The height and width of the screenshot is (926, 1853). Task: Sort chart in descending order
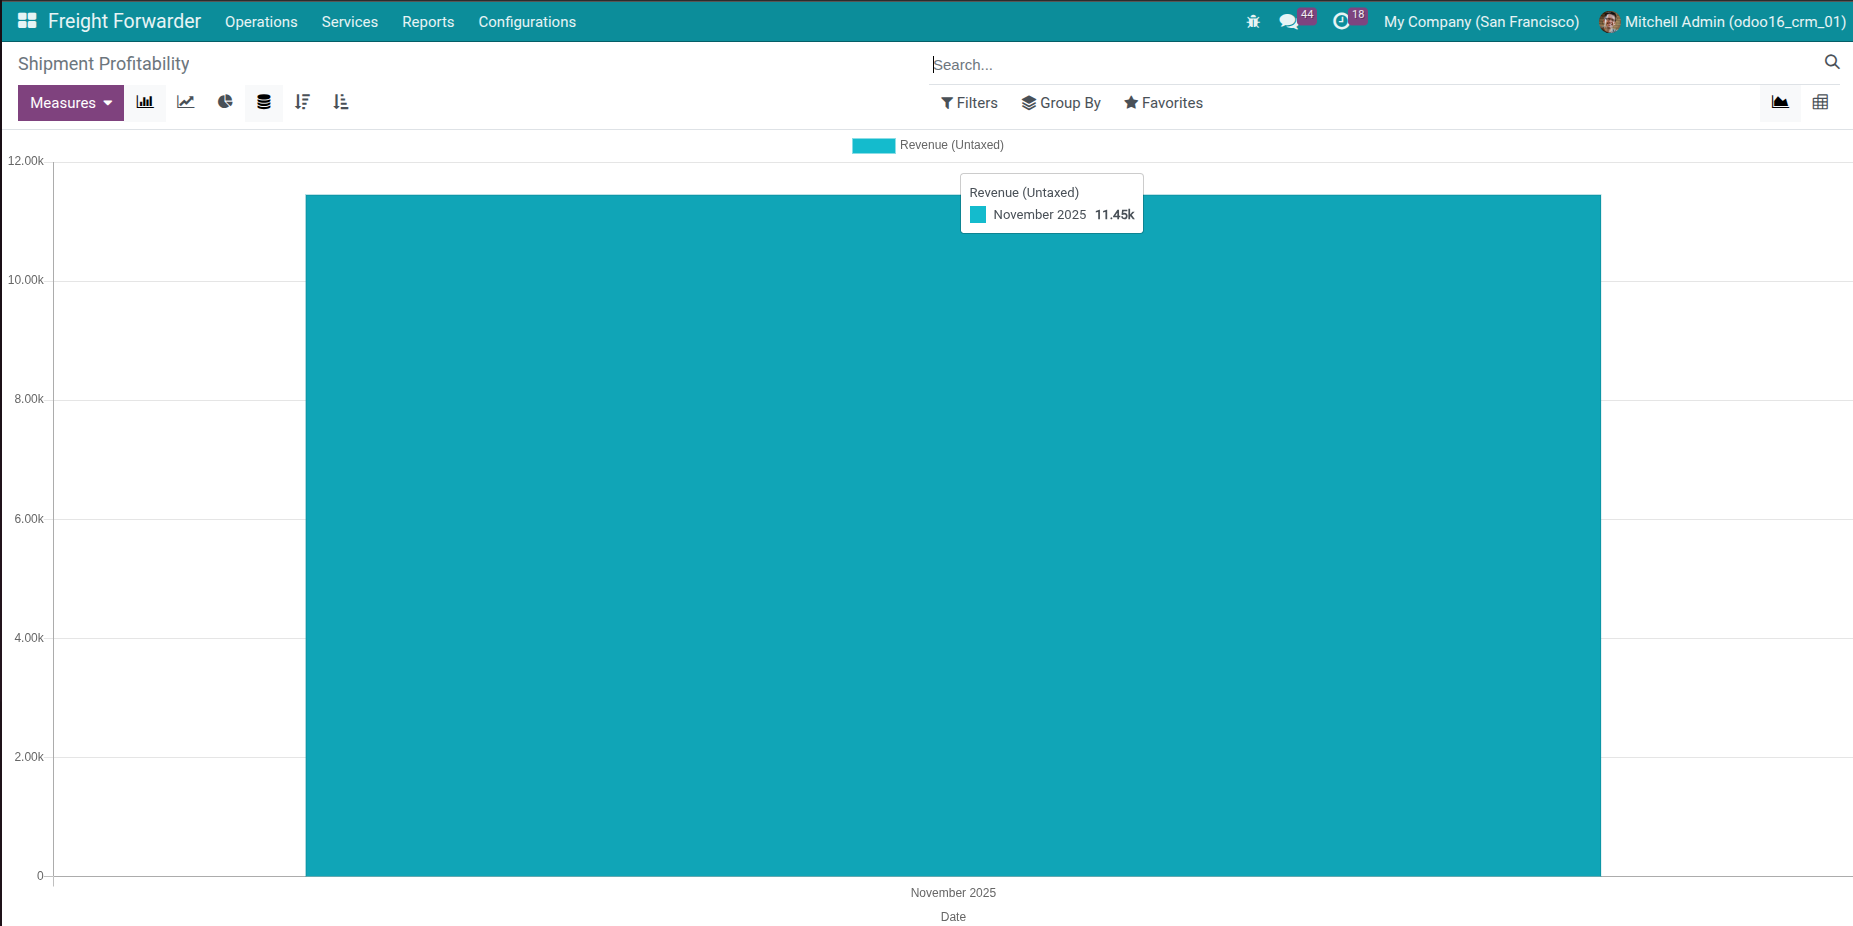click(x=302, y=102)
